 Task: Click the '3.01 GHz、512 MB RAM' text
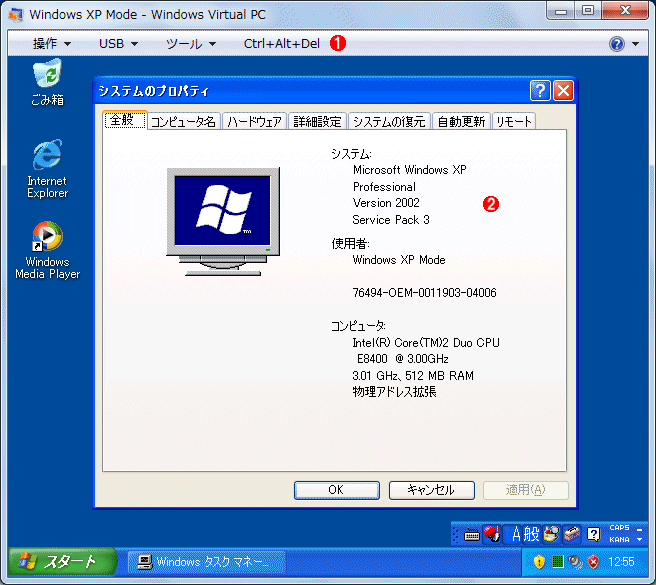[413, 375]
